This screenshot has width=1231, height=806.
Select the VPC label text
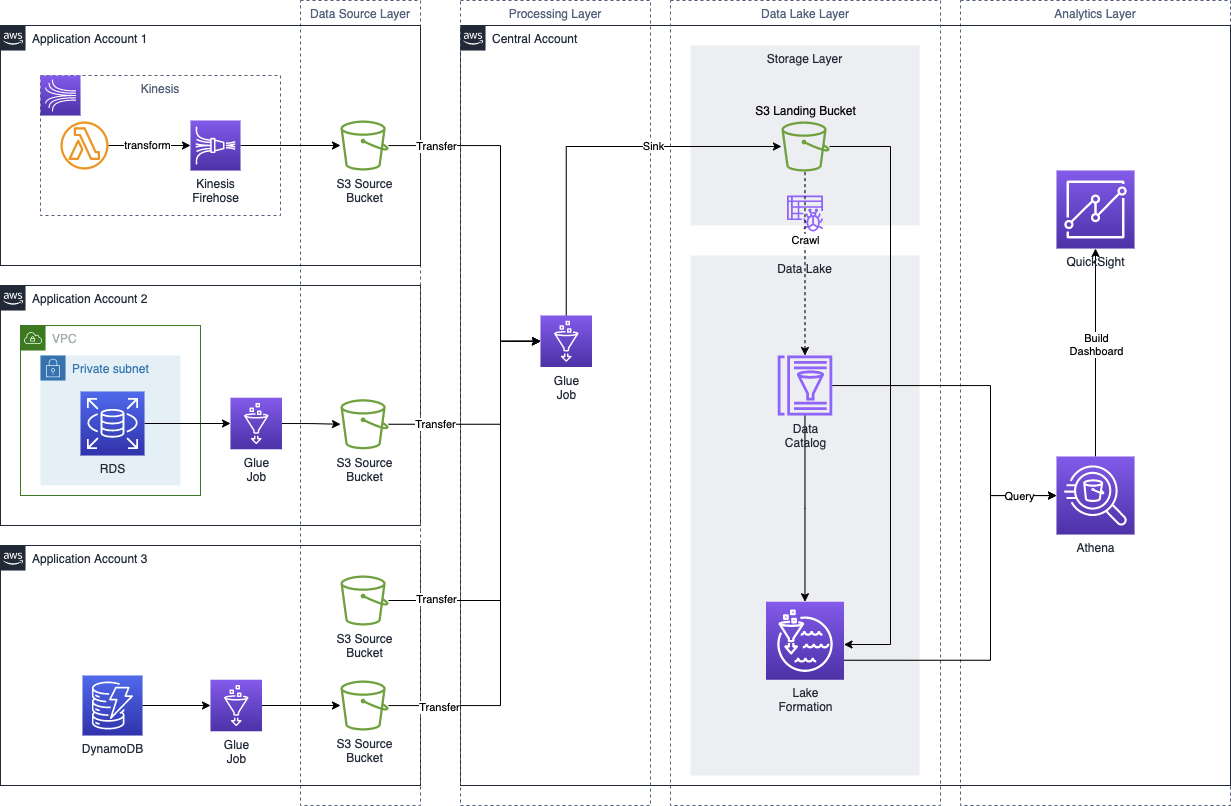coord(64,339)
